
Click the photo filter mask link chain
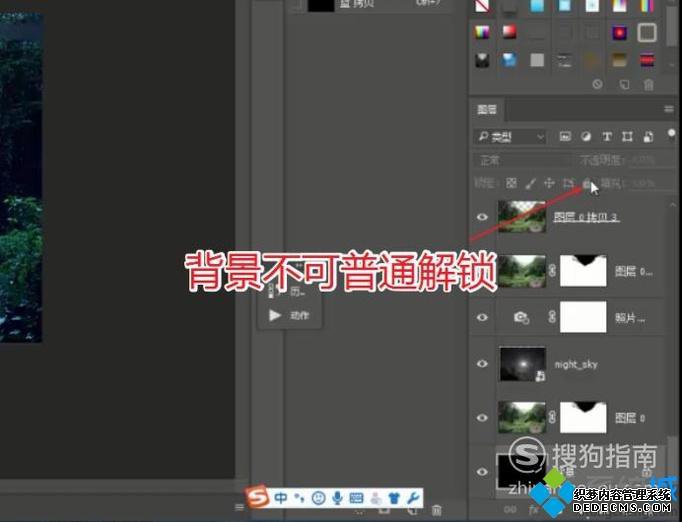pos(552,317)
